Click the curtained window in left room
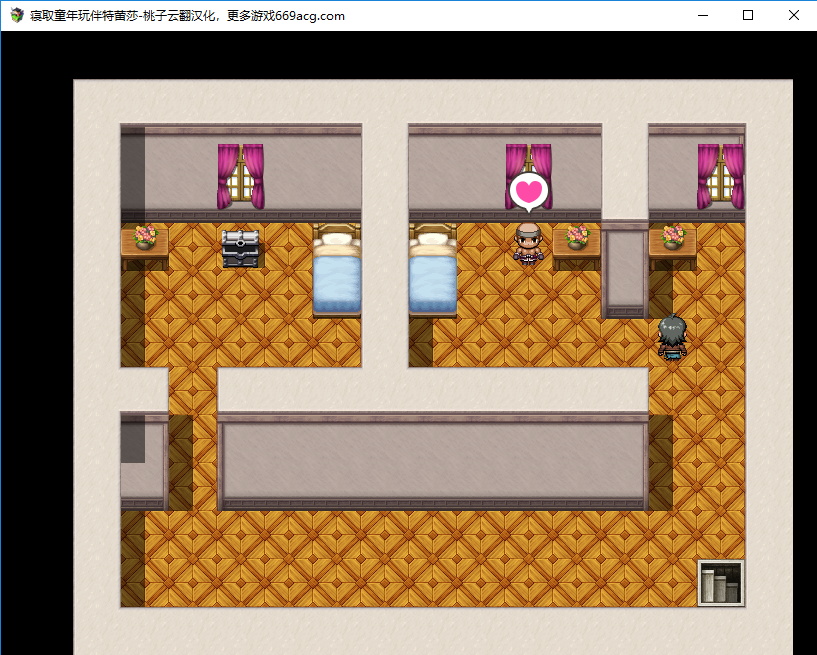This screenshot has height=655, width=817. click(x=241, y=177)
